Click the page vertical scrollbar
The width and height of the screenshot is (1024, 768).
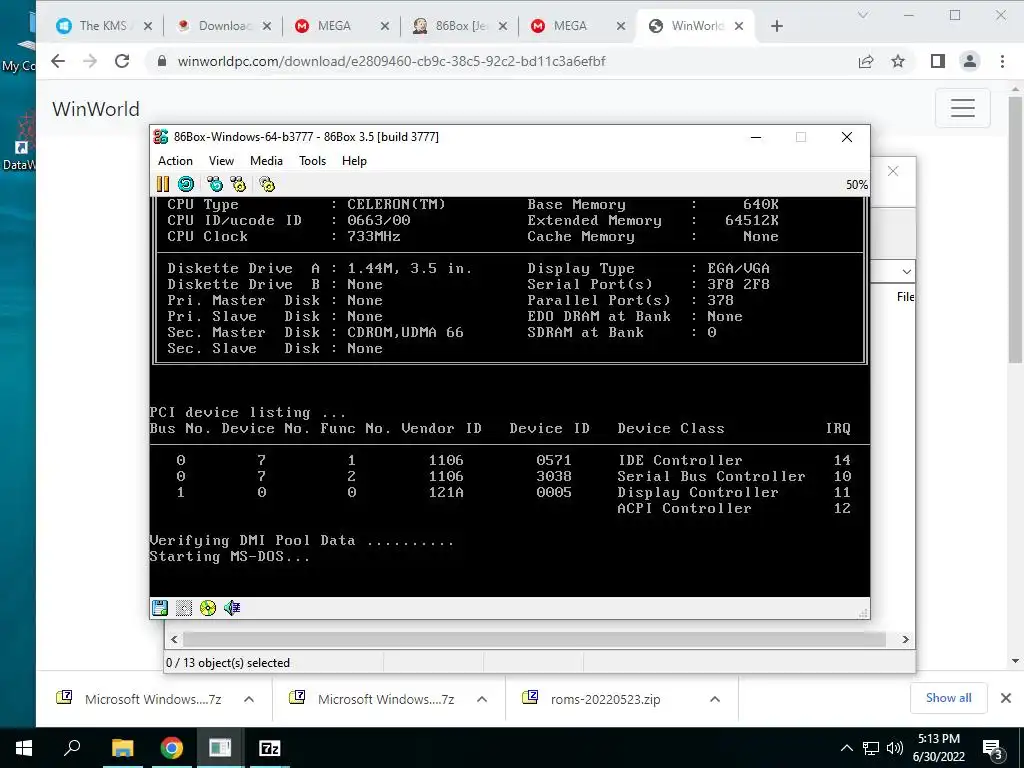pos(1015,230)
